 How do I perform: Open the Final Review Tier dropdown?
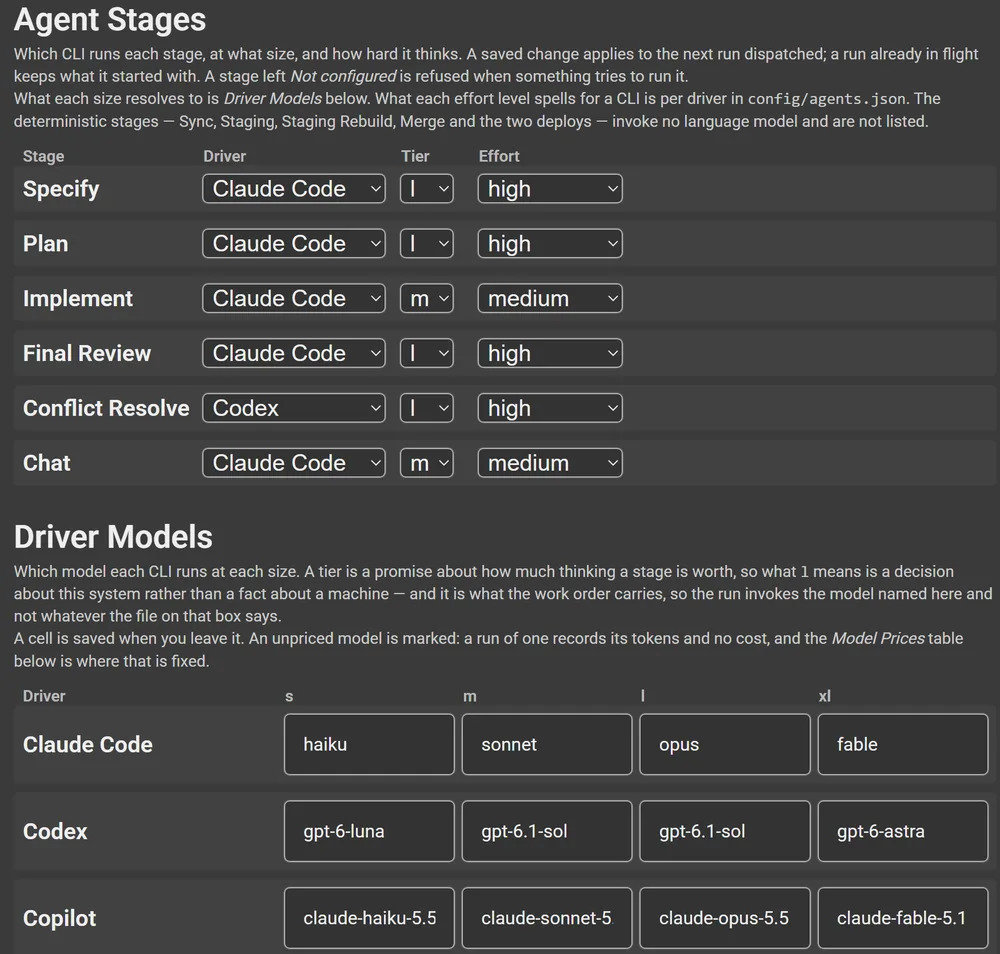click(x=427, y=353)
